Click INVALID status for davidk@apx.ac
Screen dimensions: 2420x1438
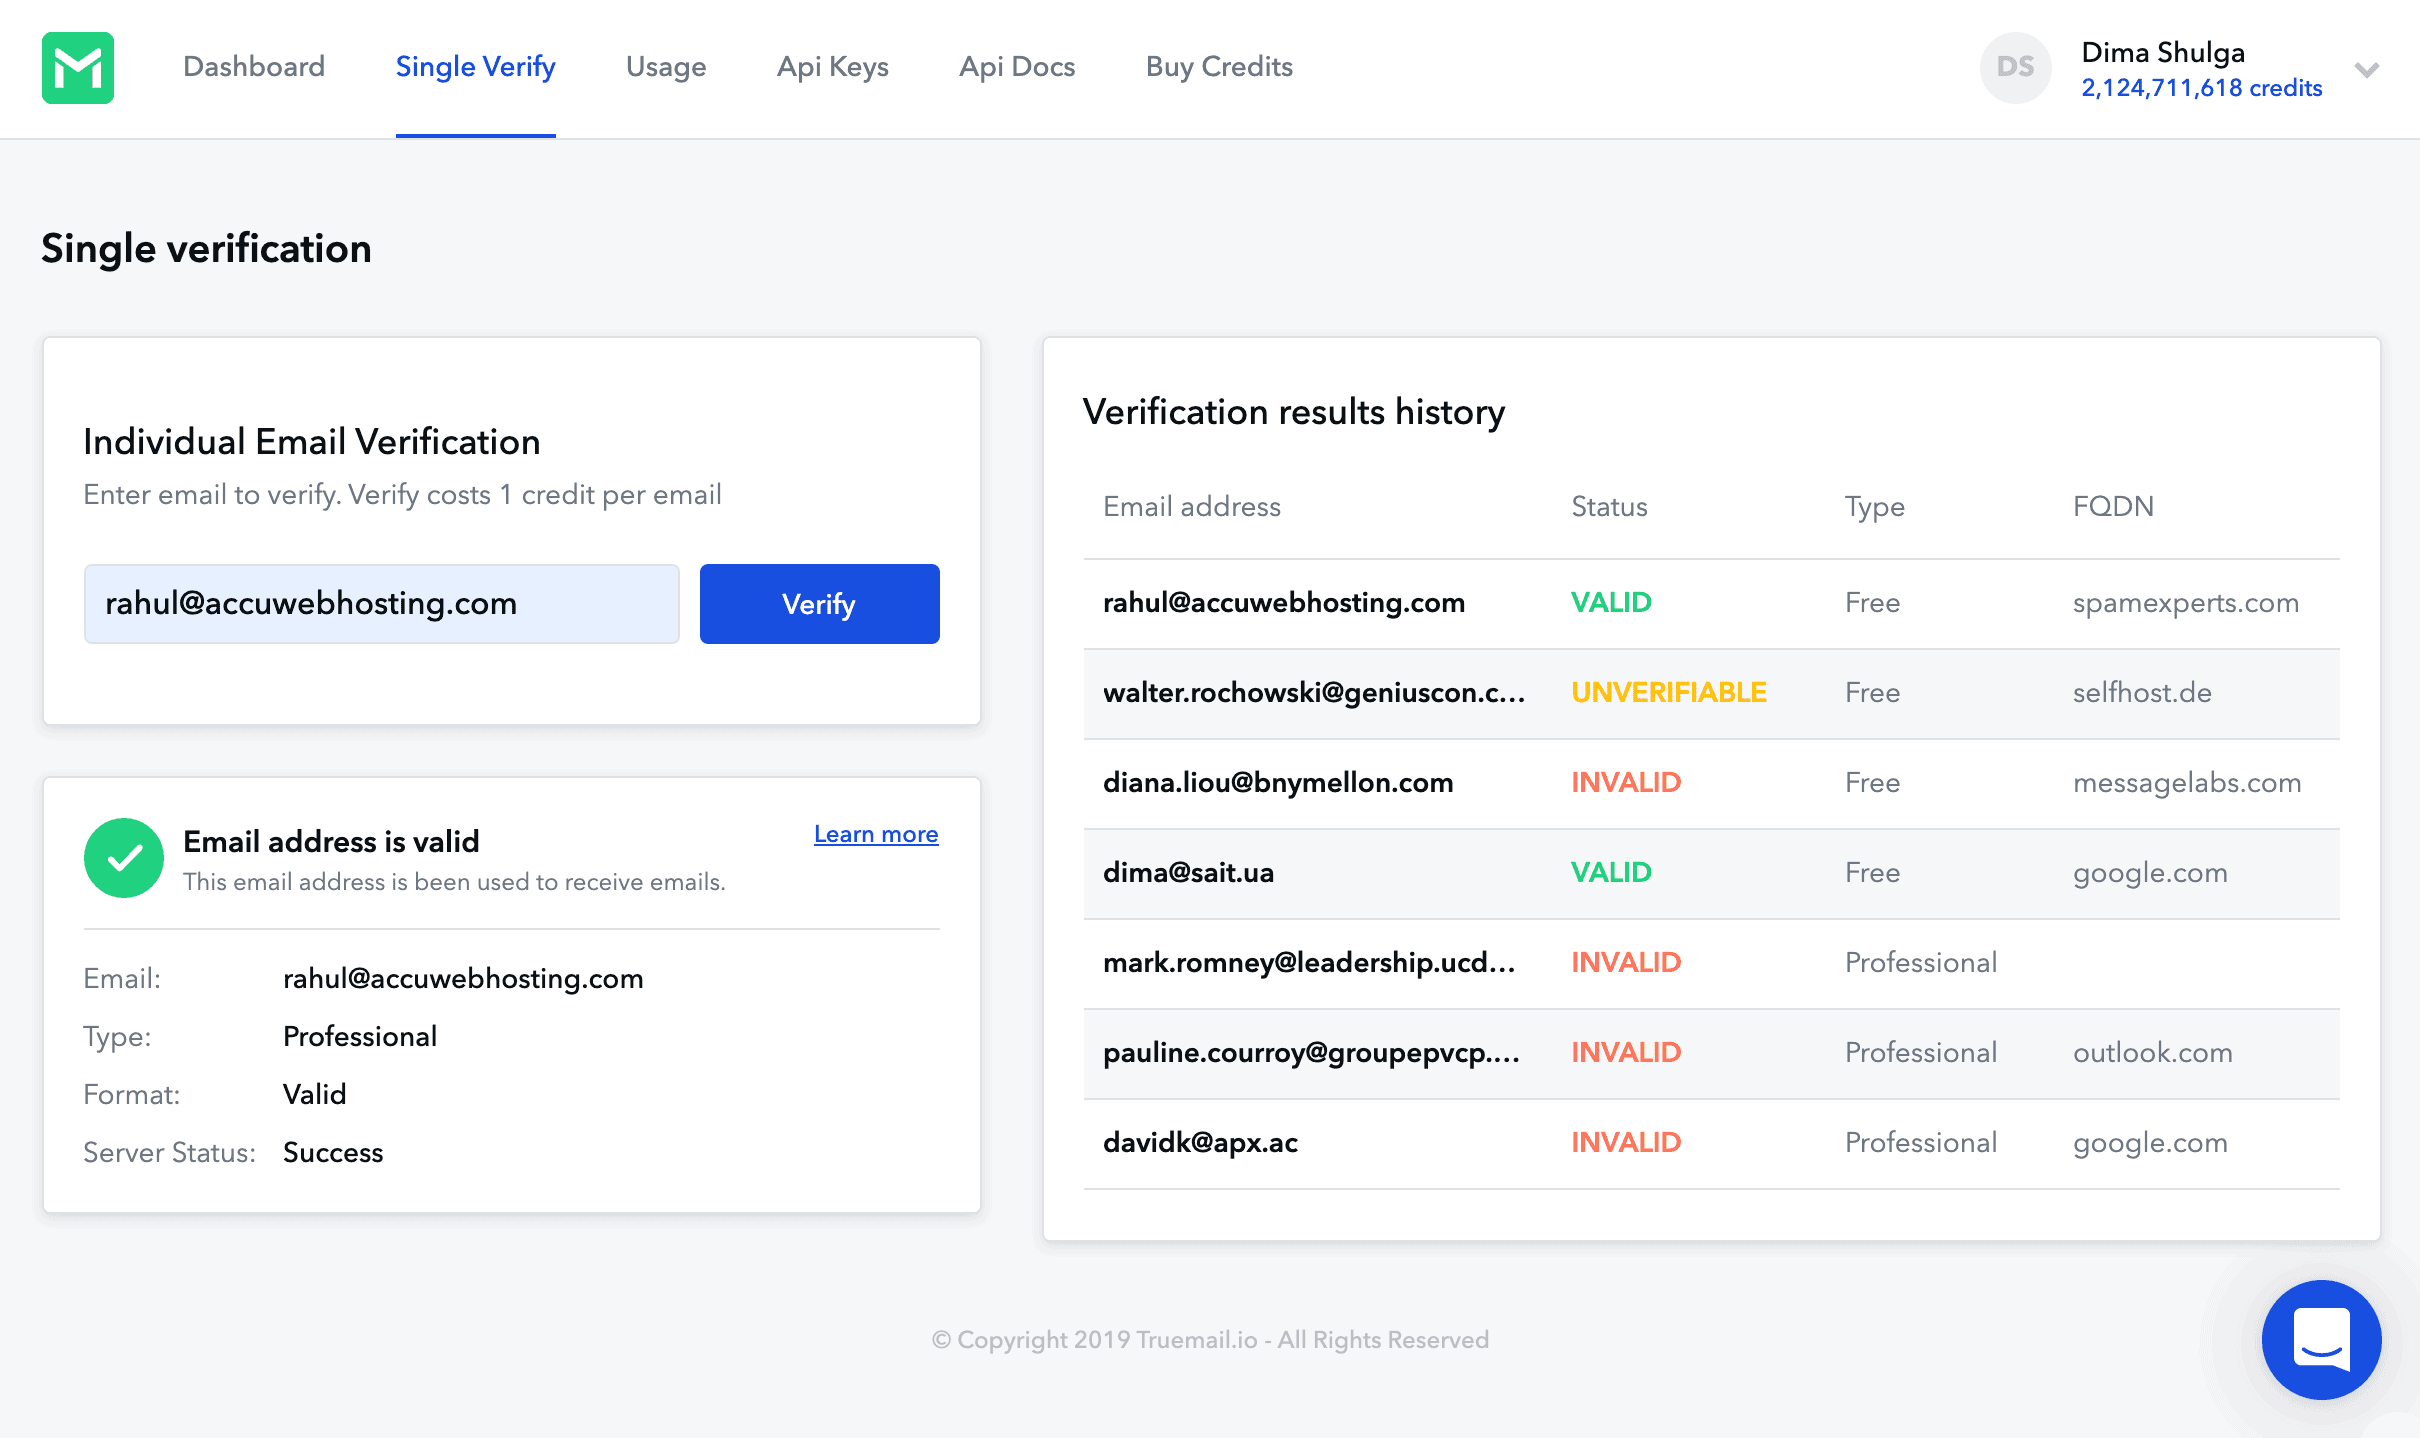point(1626,1142)
